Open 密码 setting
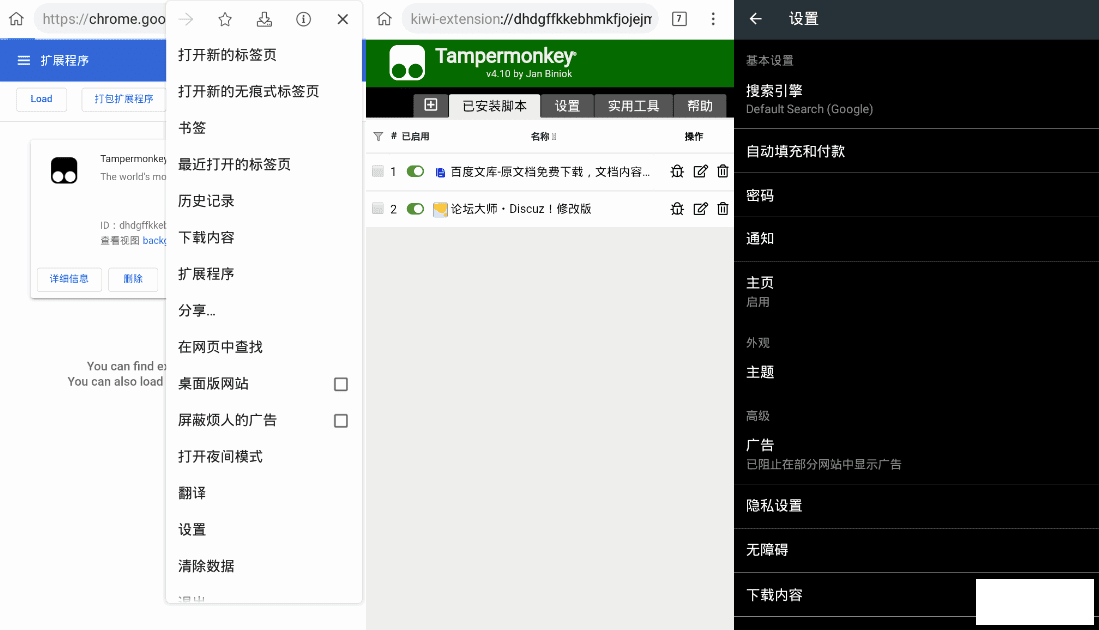This screenshot has height=630, width=1099. [916, 195]
